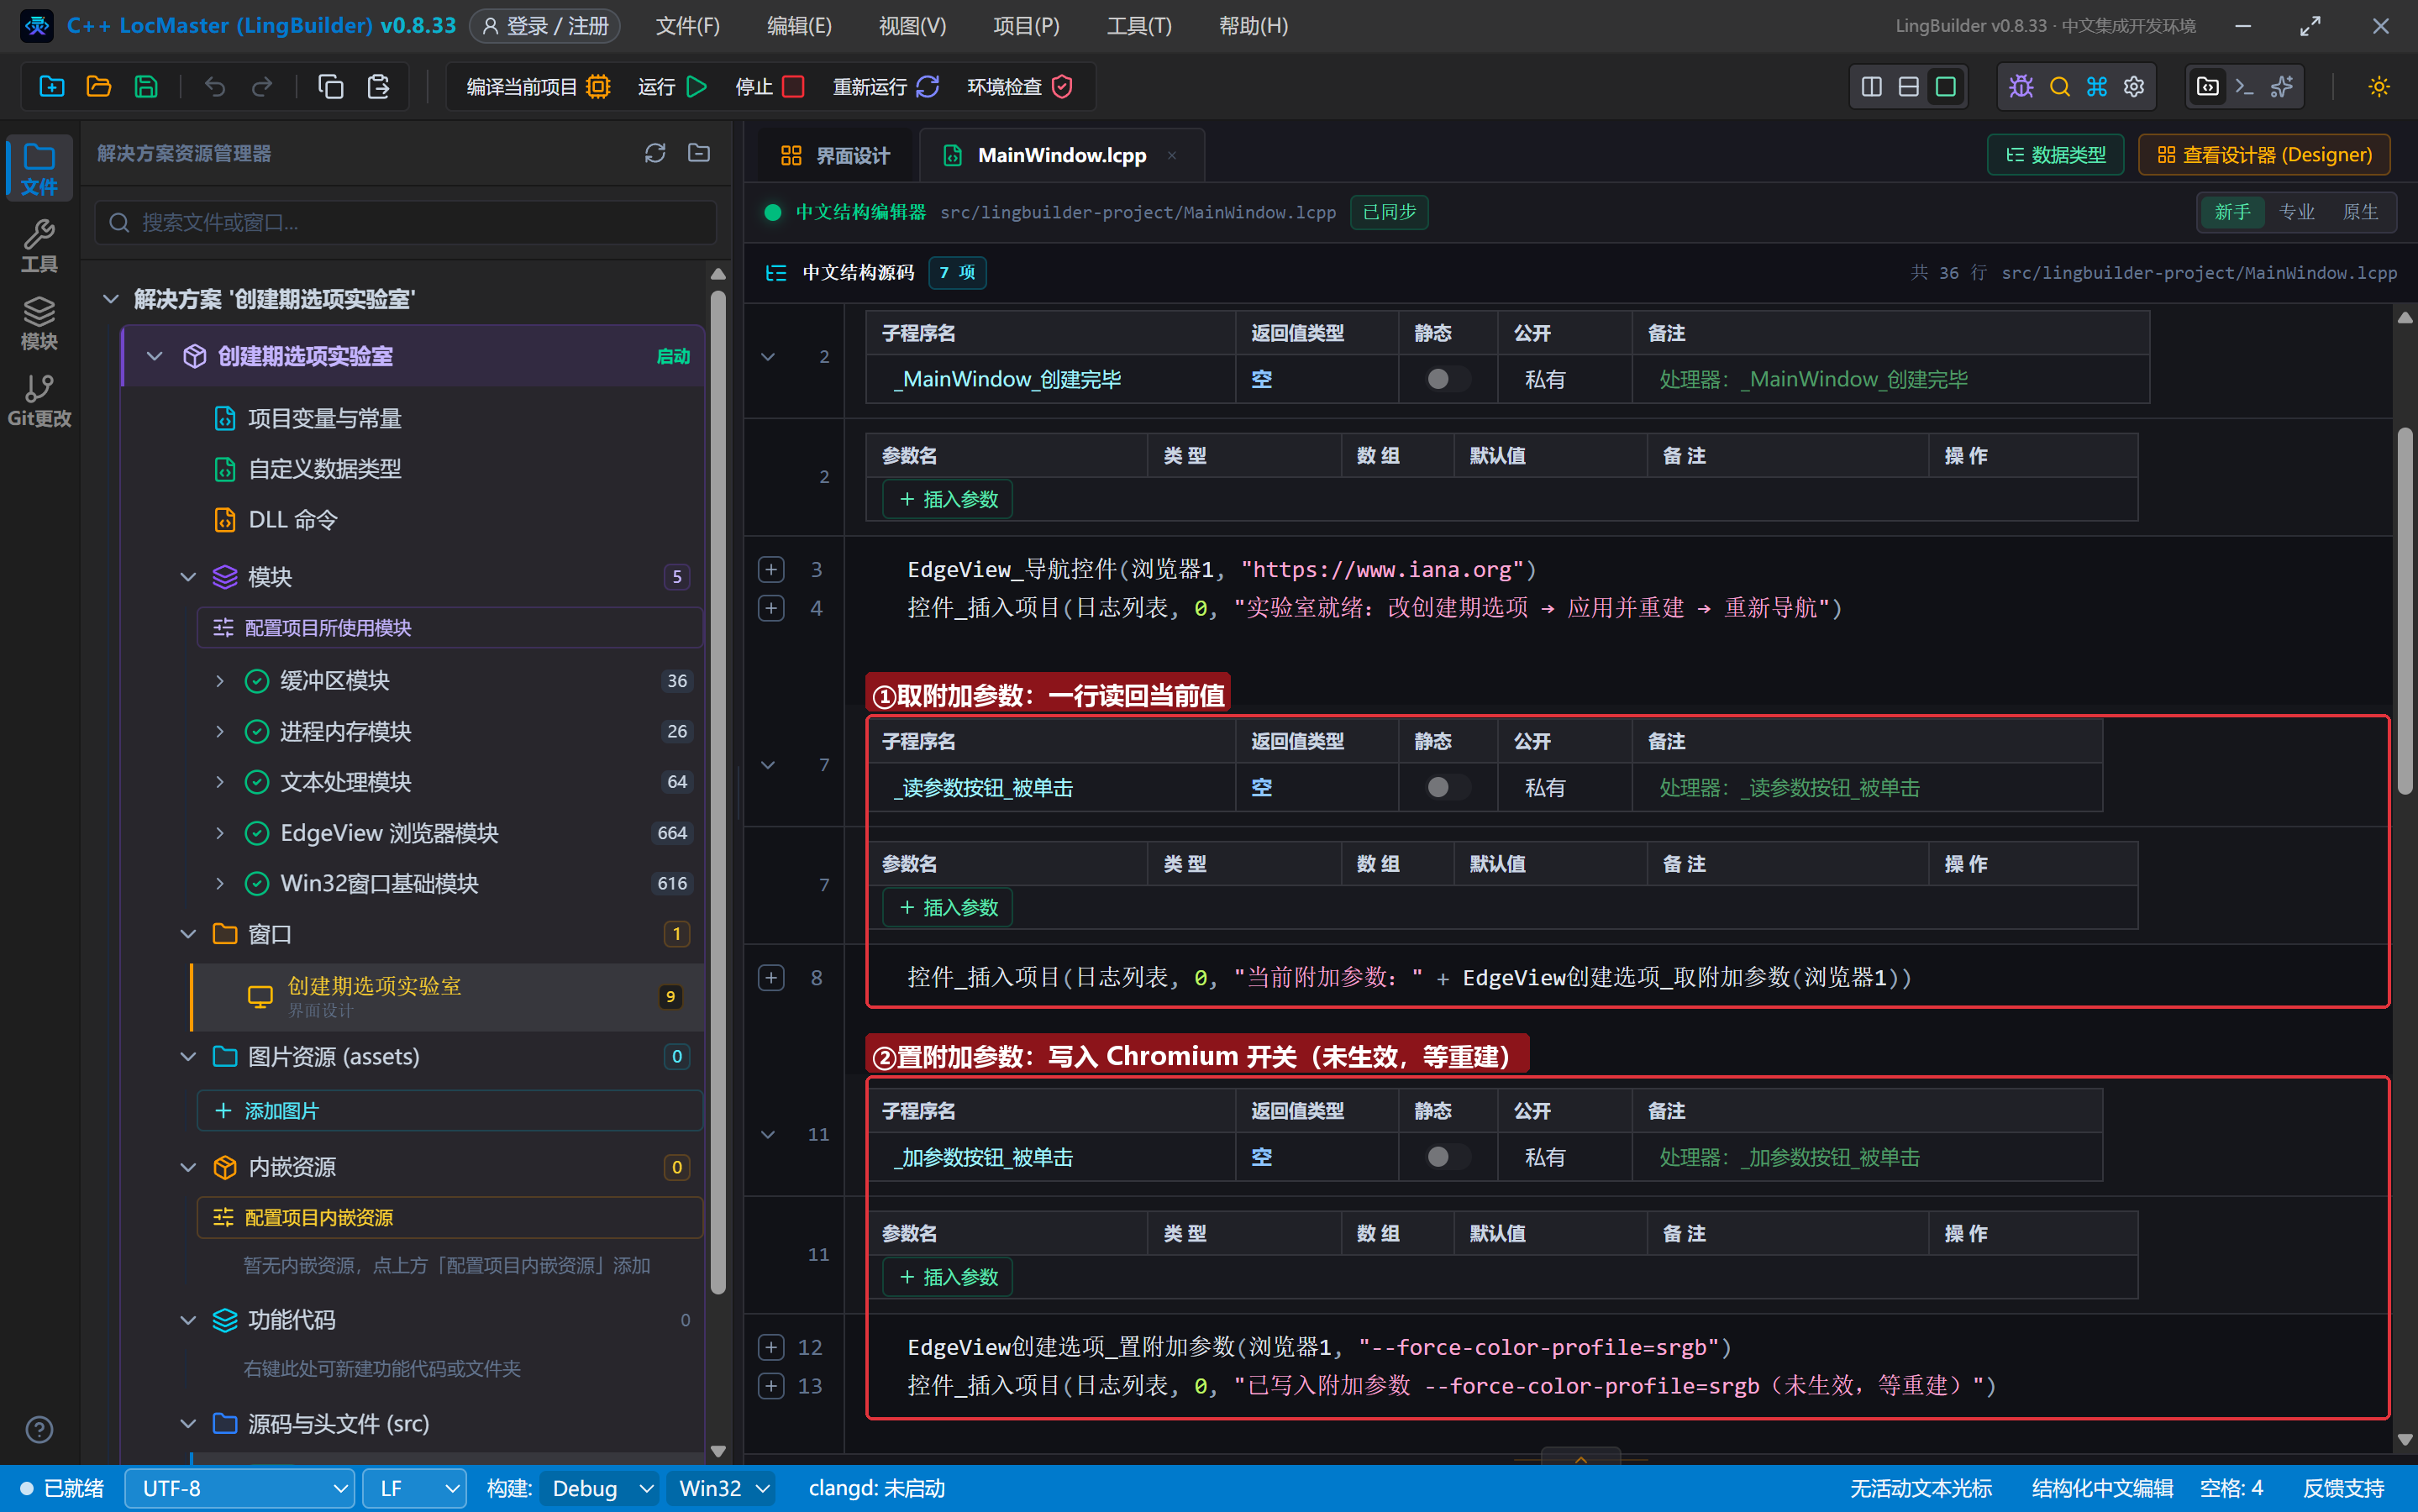
Task: Switch editor mode to 专业
Action: (2296, 212)
